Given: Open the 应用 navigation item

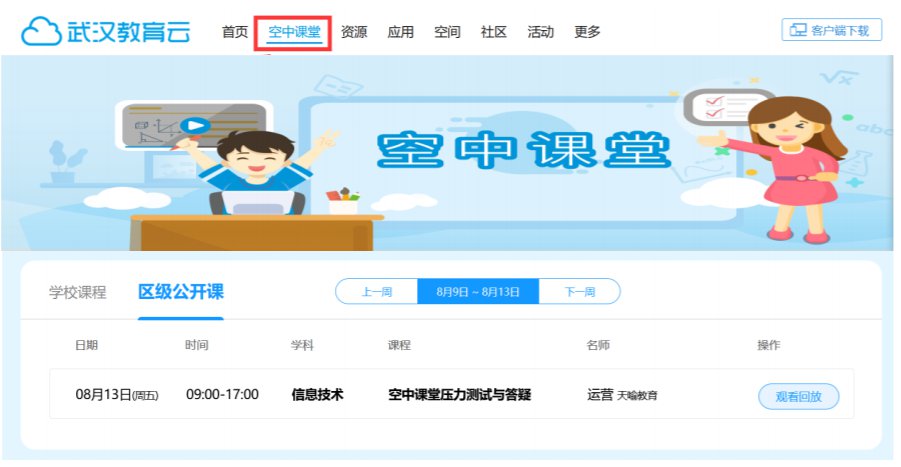Looking at the screenshot, I should pyautogui.click(x=401, y=32).
